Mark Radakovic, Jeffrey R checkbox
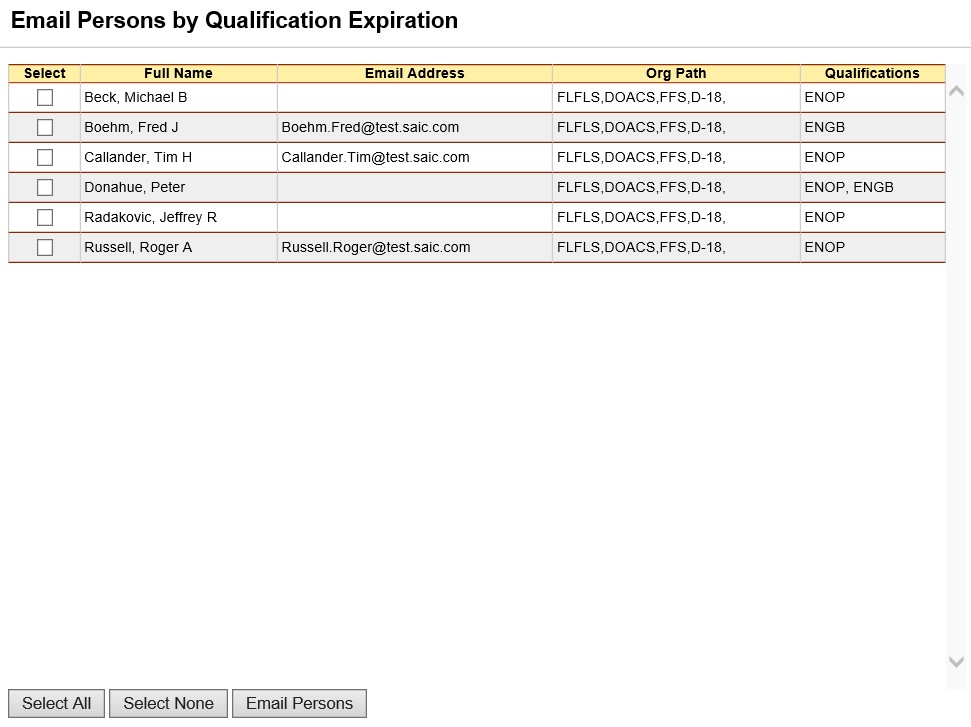Viewport: 971px width, 727px height. point(45,217)
